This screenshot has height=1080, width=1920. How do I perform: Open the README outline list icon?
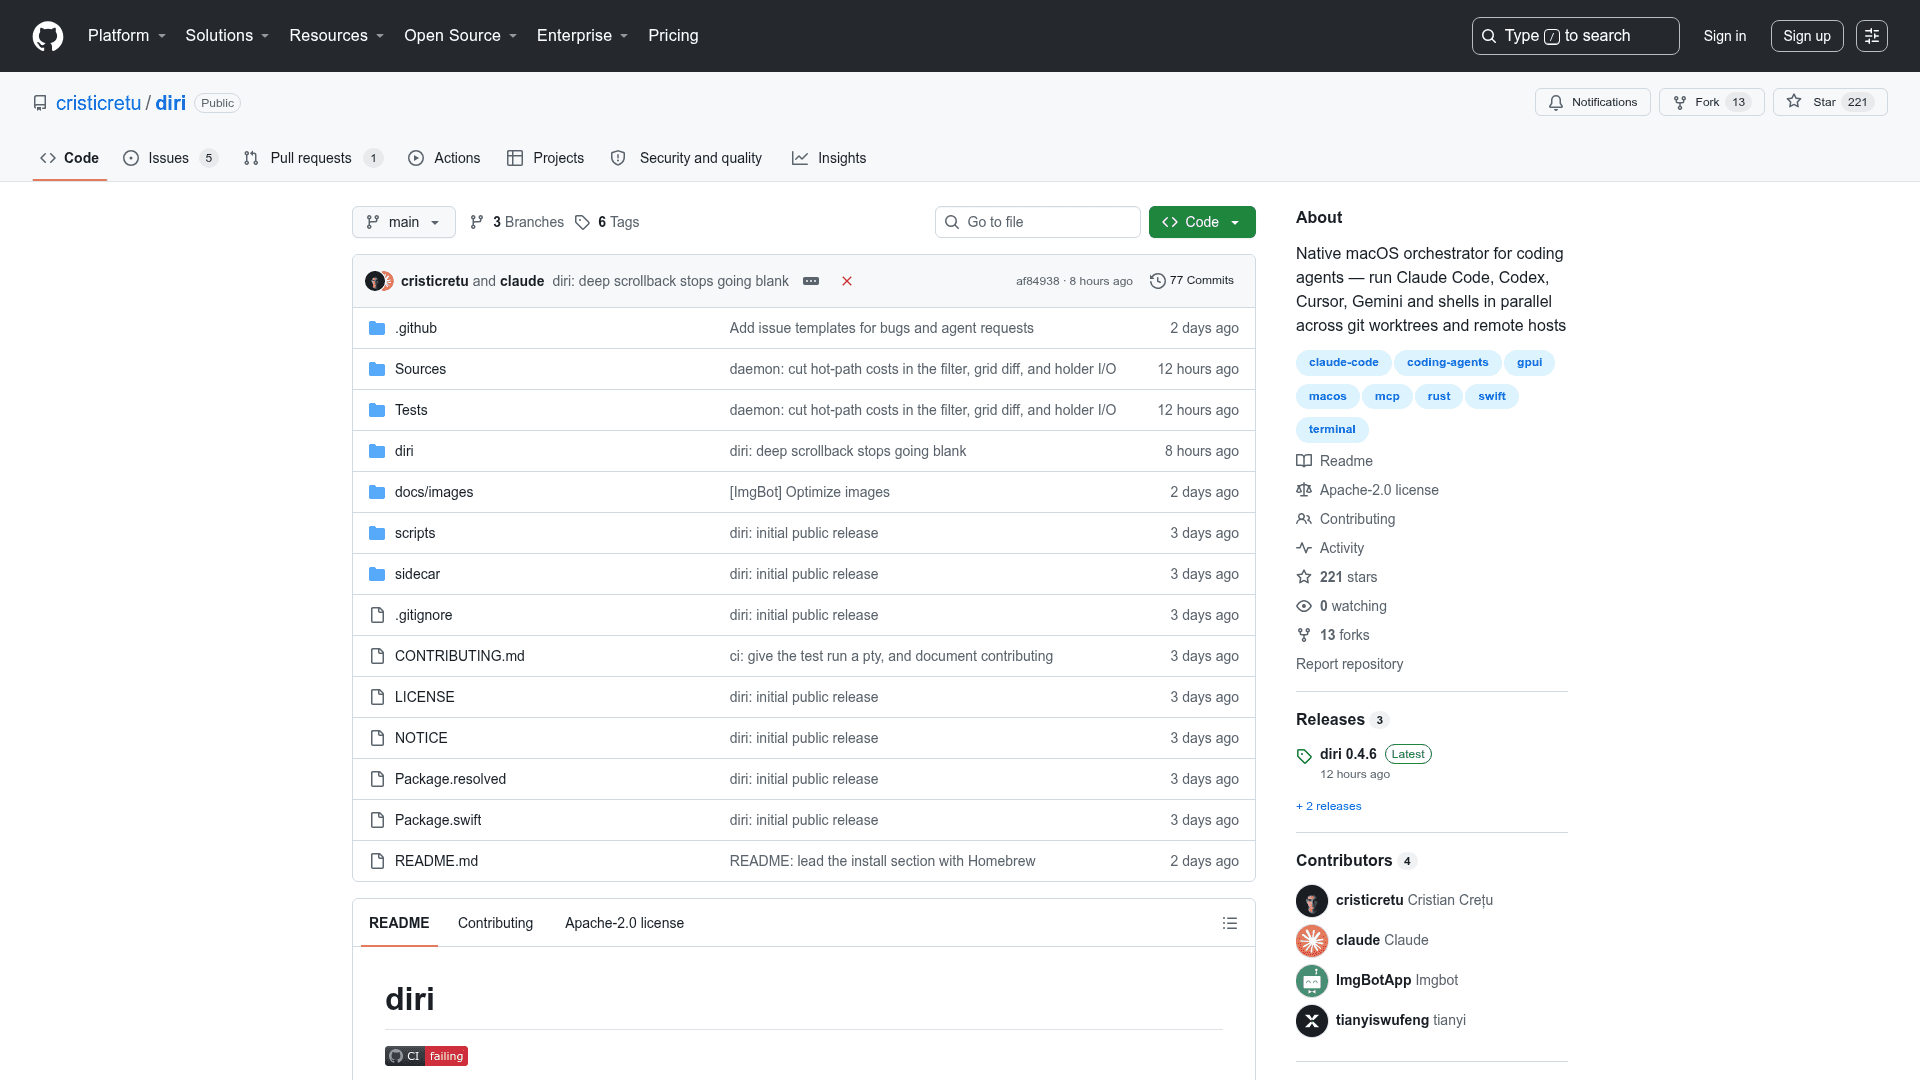coord(1230,923)
